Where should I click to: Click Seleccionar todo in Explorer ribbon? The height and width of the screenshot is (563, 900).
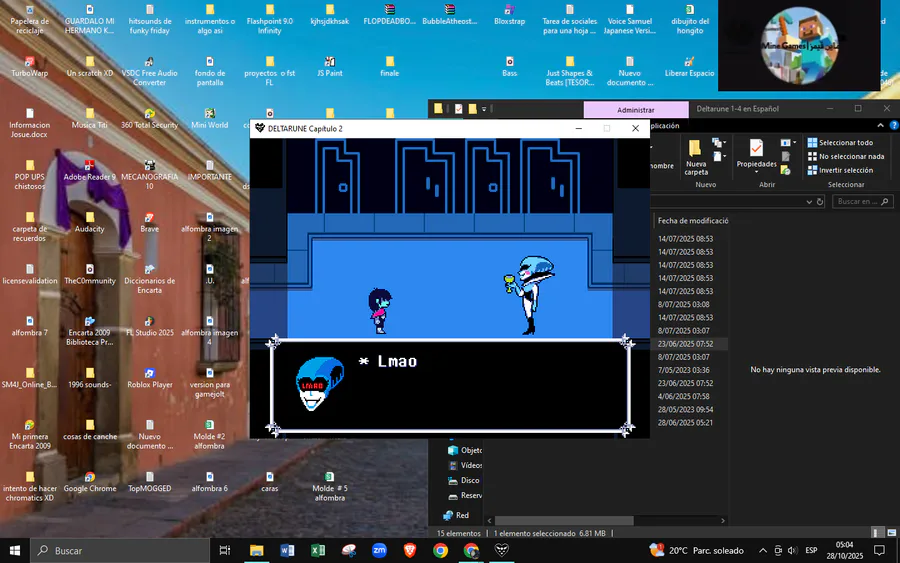point(840,142)
